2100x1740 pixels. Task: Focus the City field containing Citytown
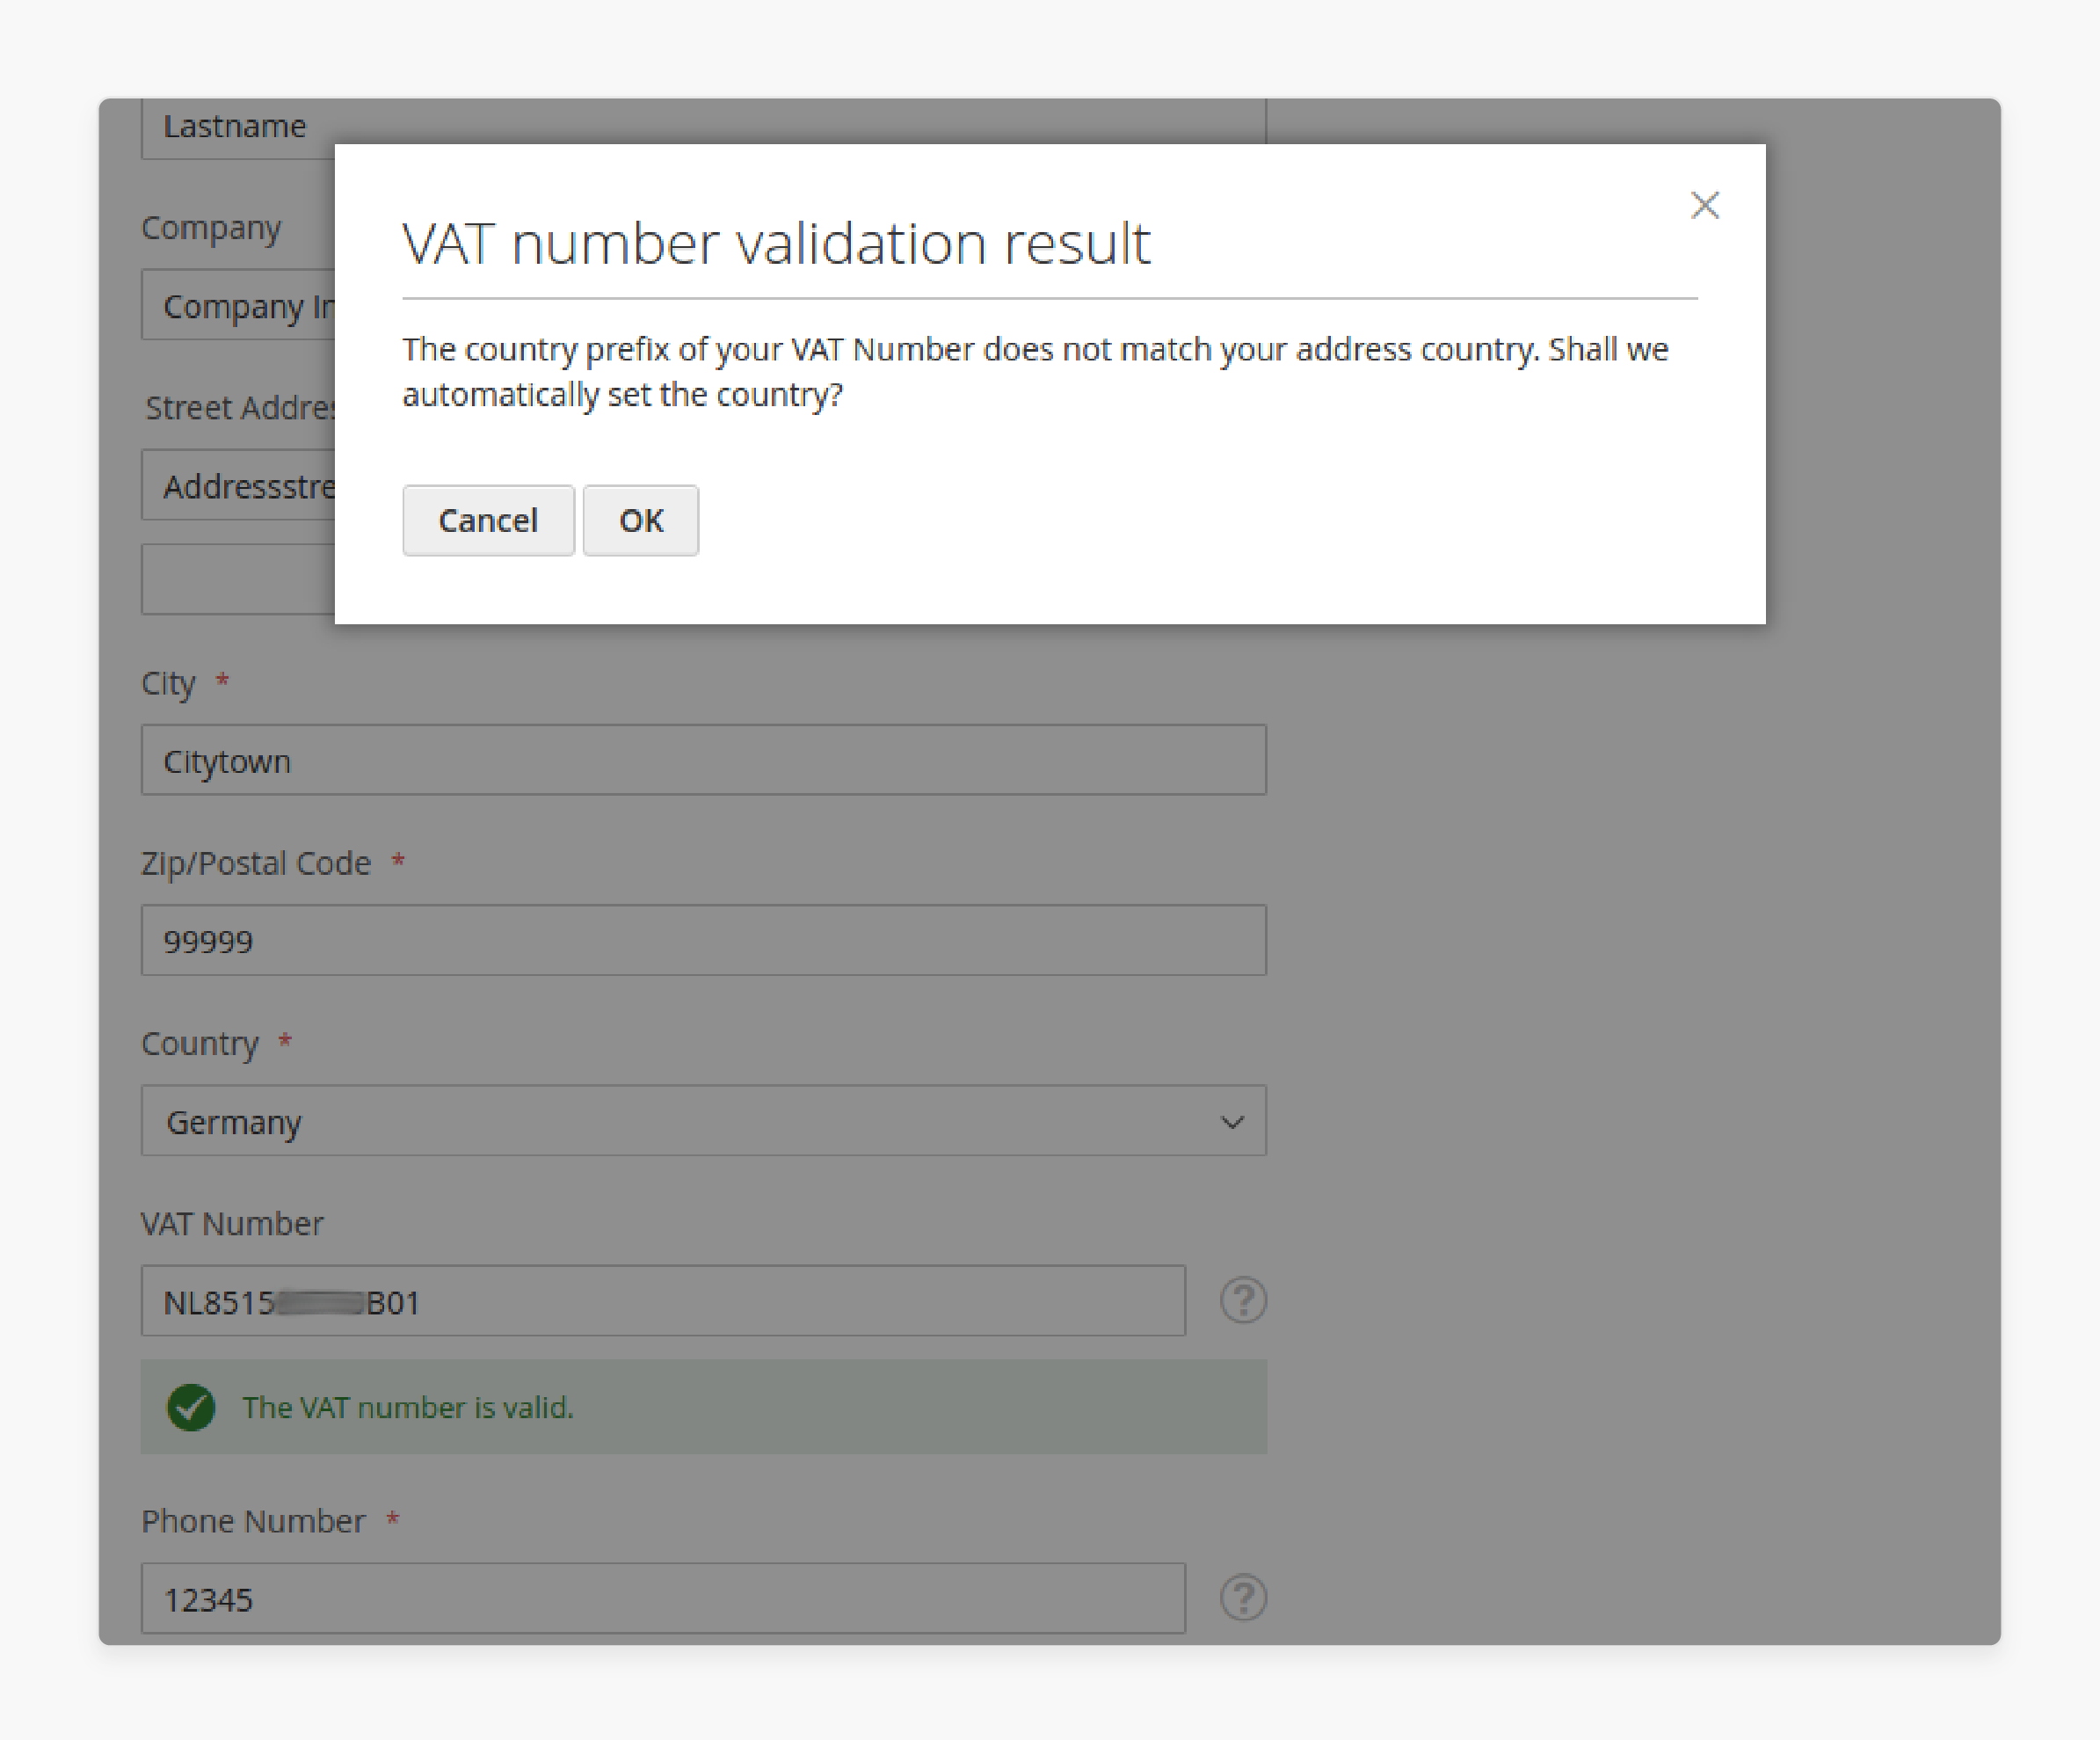(704, 760)
